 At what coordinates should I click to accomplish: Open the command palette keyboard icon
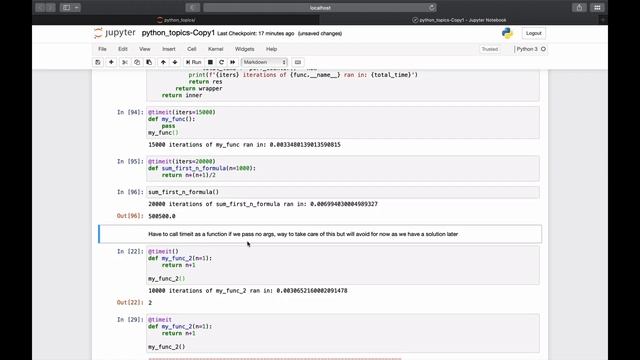[298, 62]
